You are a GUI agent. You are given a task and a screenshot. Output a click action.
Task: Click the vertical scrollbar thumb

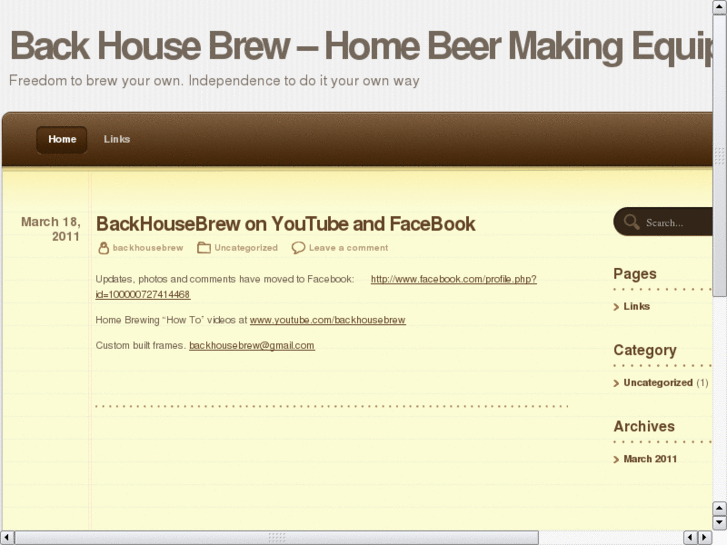click(719, 155)
